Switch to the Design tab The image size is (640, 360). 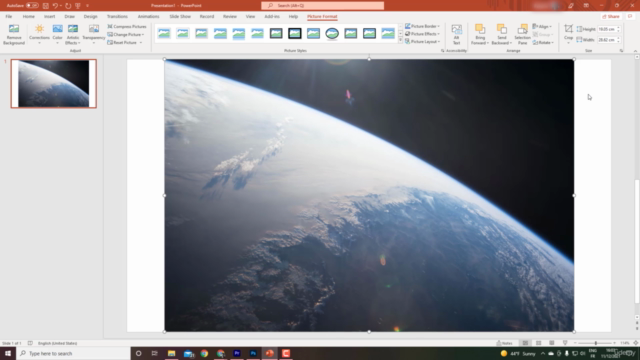[90, 16]
